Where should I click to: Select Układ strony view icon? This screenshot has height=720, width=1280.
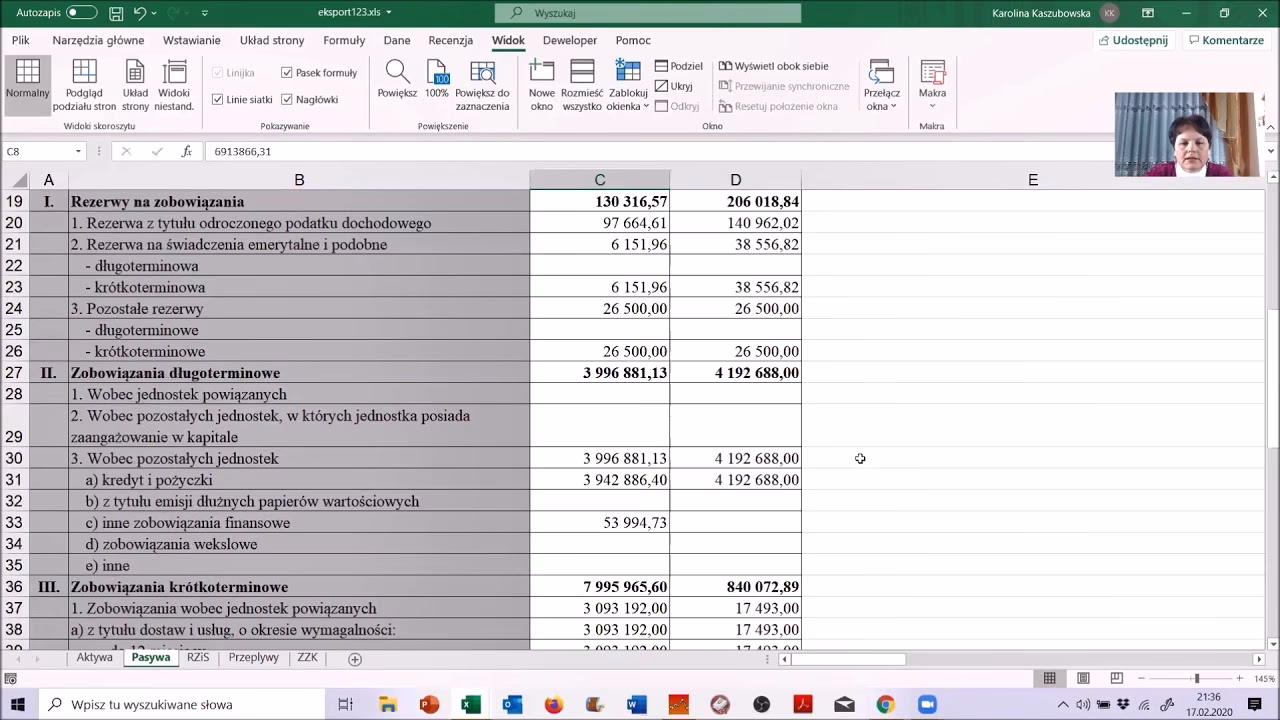pyautogui.click(x=135, y=73)
